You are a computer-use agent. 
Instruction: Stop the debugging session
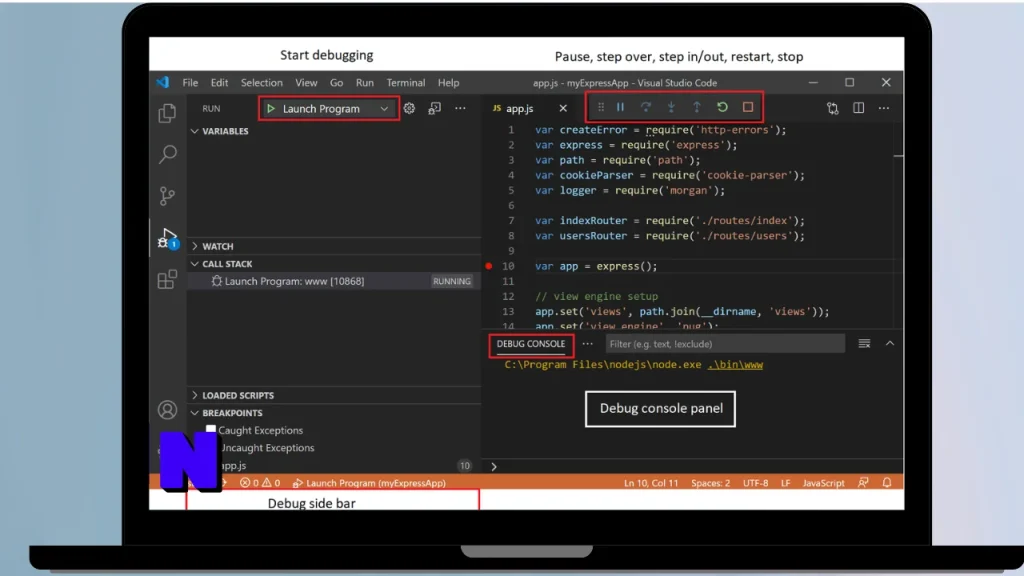748,107
